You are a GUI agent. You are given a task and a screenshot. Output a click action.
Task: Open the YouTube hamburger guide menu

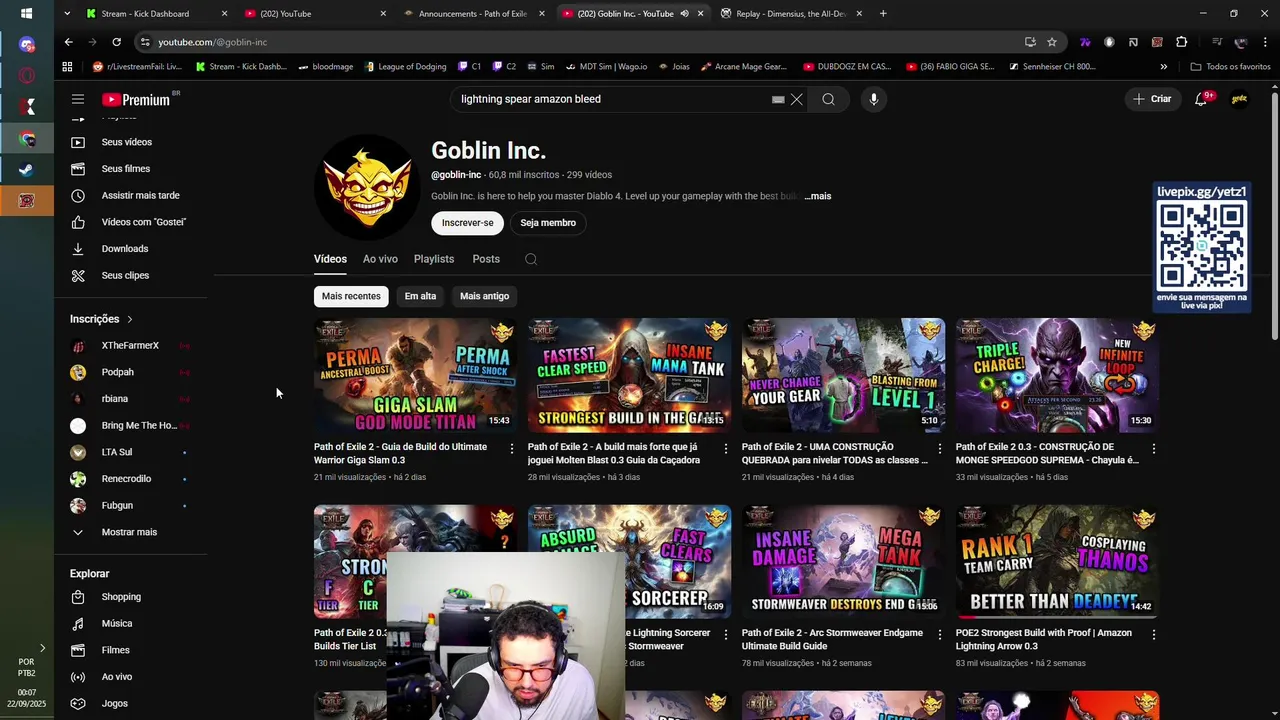click(78, 99)
